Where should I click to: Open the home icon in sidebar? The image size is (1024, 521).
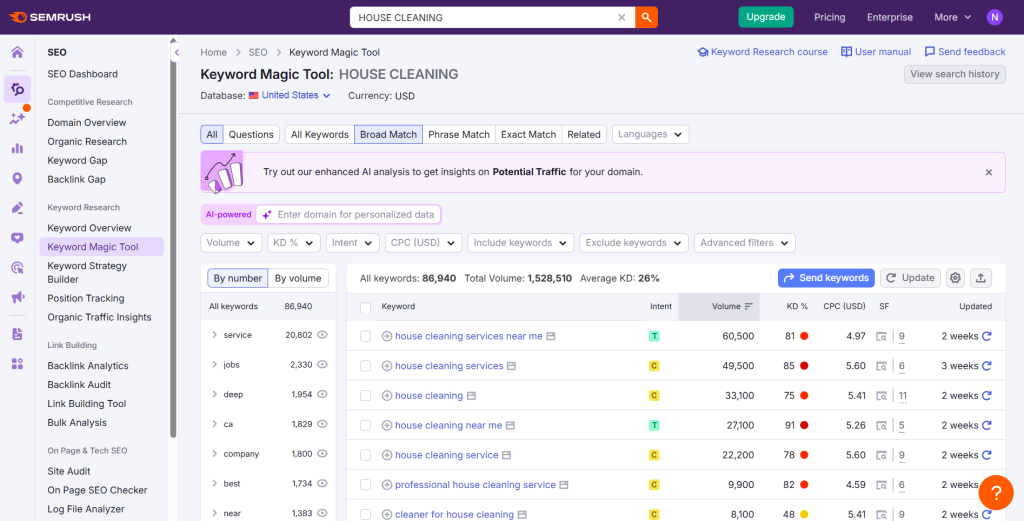point(17,52)
